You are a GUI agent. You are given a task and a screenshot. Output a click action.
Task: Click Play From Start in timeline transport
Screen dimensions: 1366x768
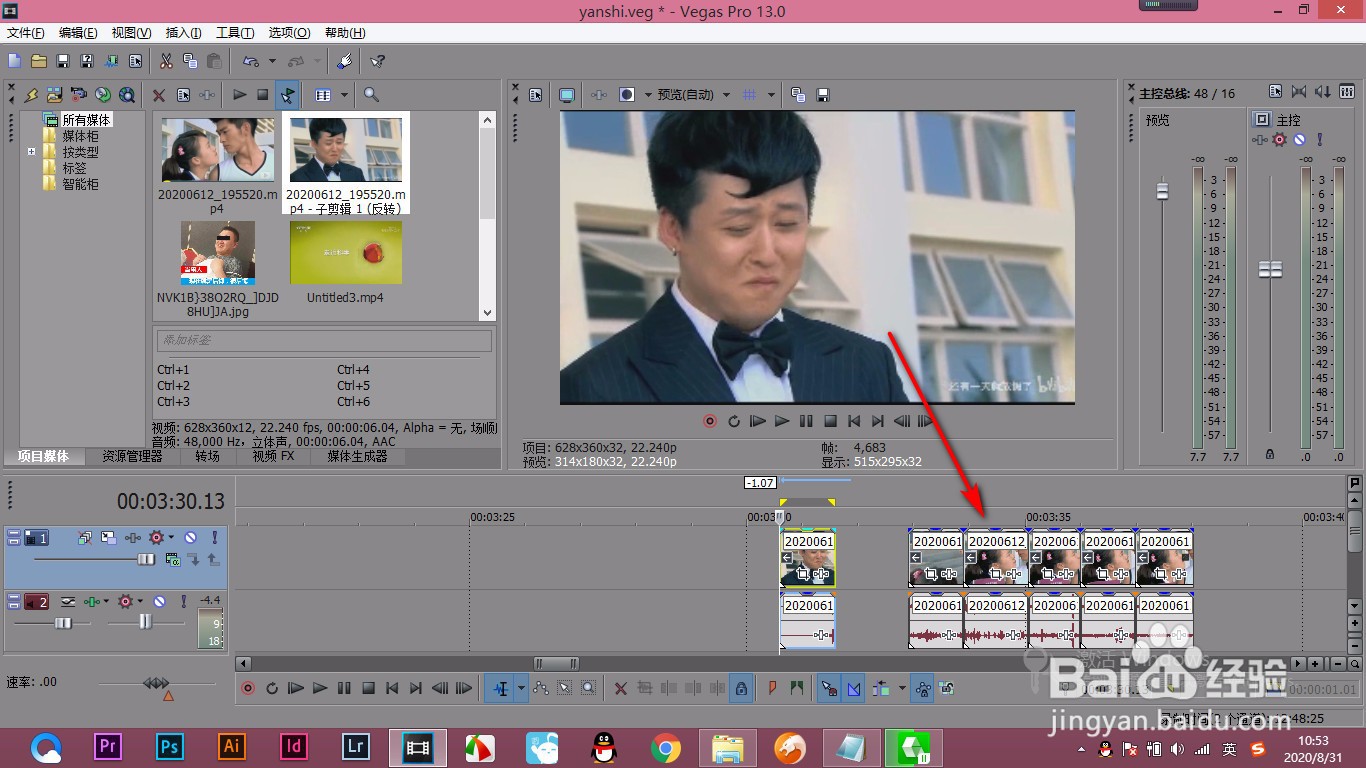pos(296,688)
